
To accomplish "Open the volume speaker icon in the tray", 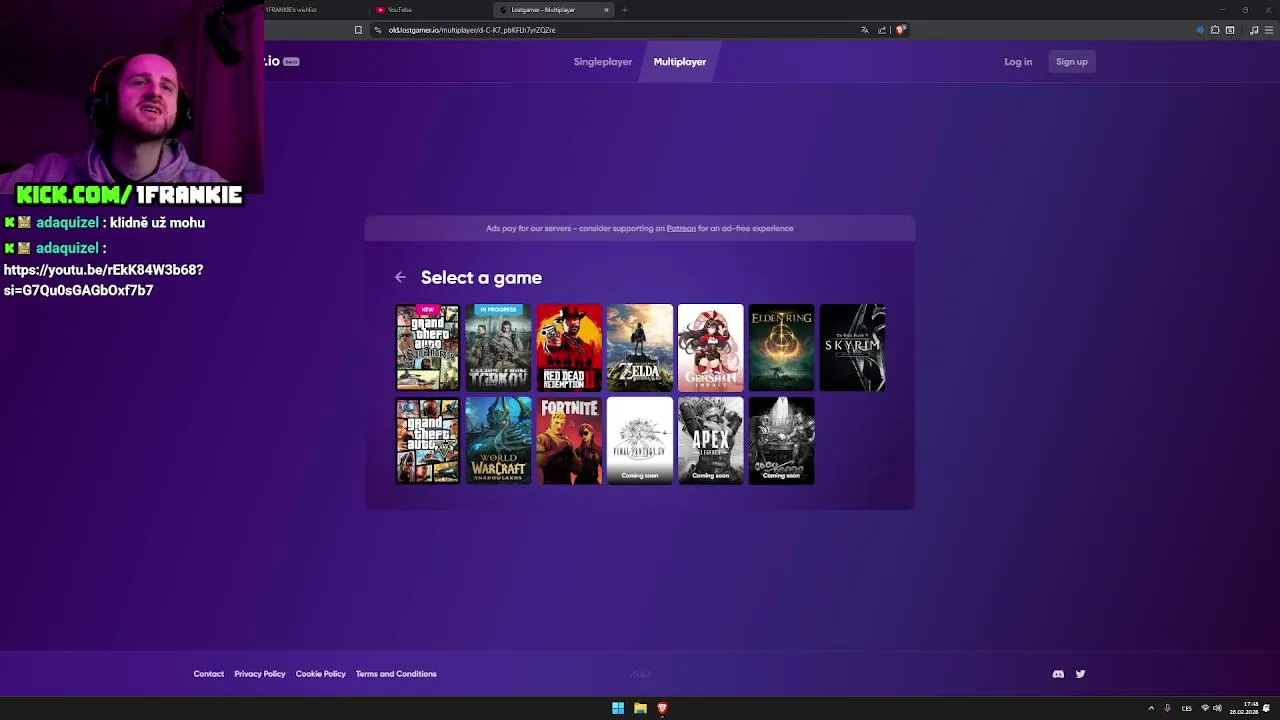I will click(x=1217, y=708).
